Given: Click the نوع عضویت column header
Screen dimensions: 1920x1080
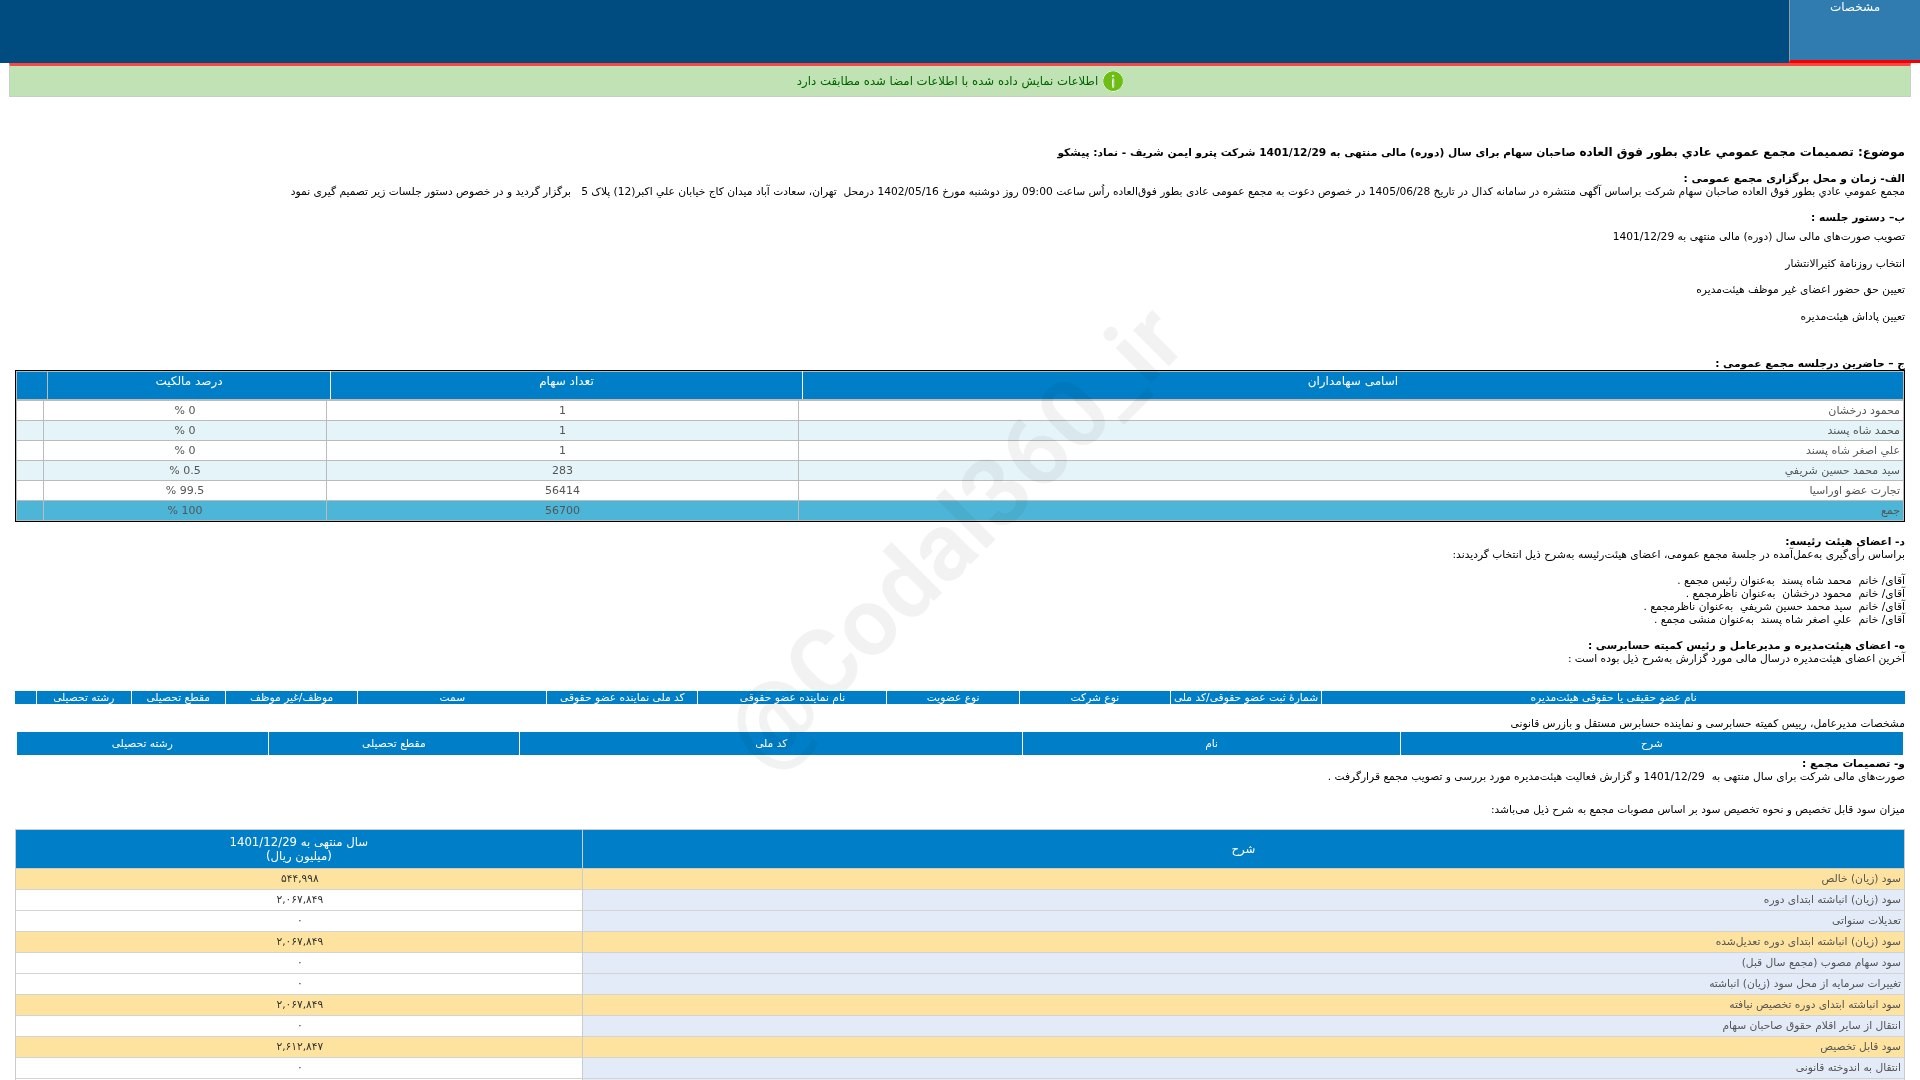Looking at the screenshot, I should coord(953,698).
